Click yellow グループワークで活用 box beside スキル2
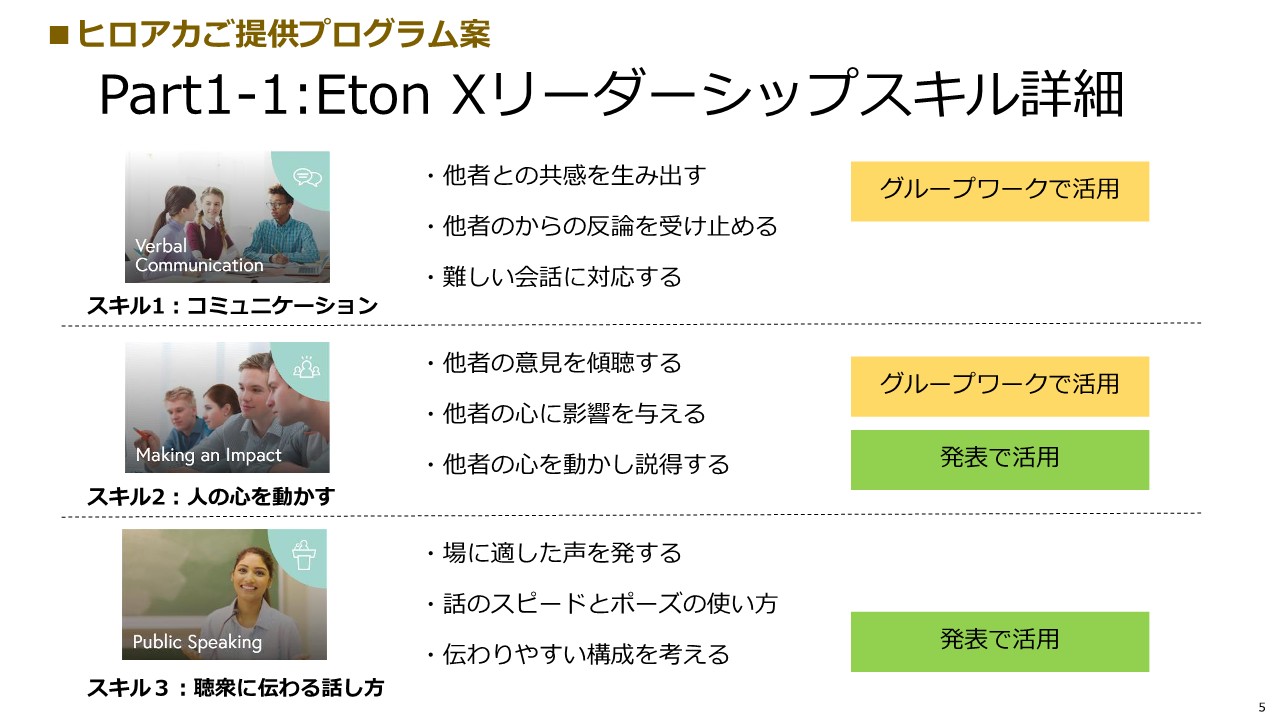This screenshot has height=720, width=1280. click(x=1000, y=386)
